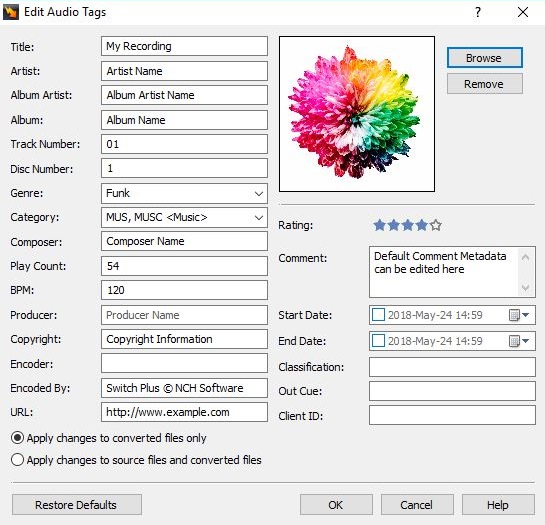This screenshot has height=525, width=545.
Task: Click the Switch app icon in title bar
Action: coord(11,12)
